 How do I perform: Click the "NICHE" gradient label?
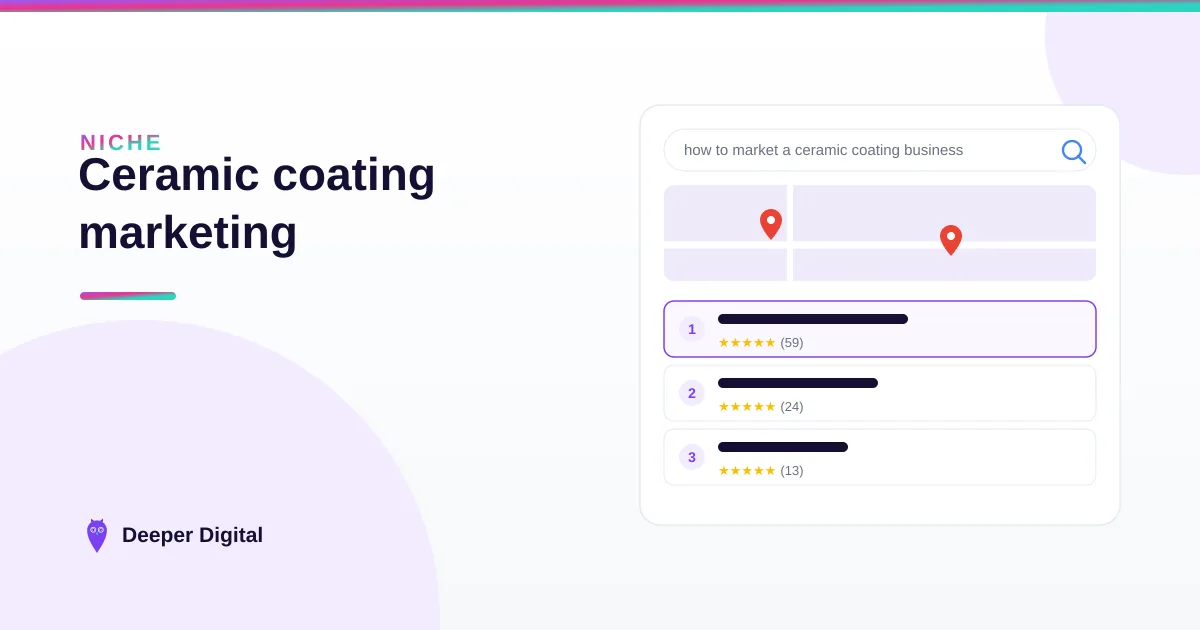tap(121, 142)
